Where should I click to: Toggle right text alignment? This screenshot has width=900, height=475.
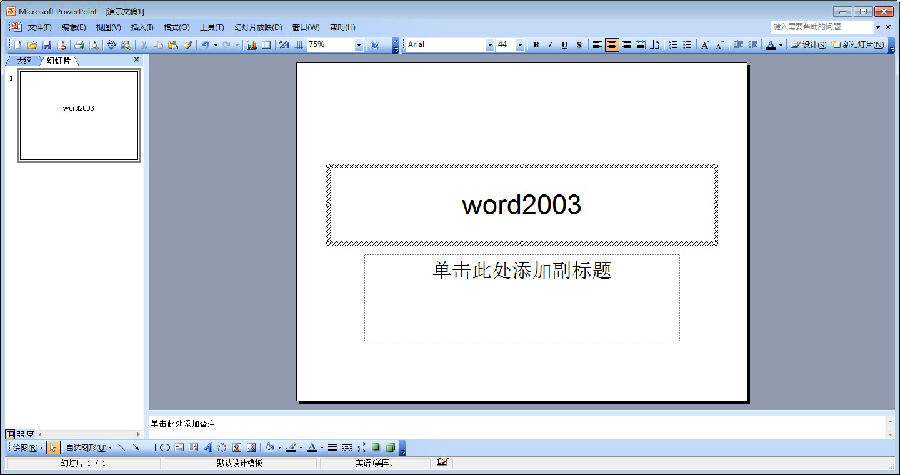tap(627, 45)
